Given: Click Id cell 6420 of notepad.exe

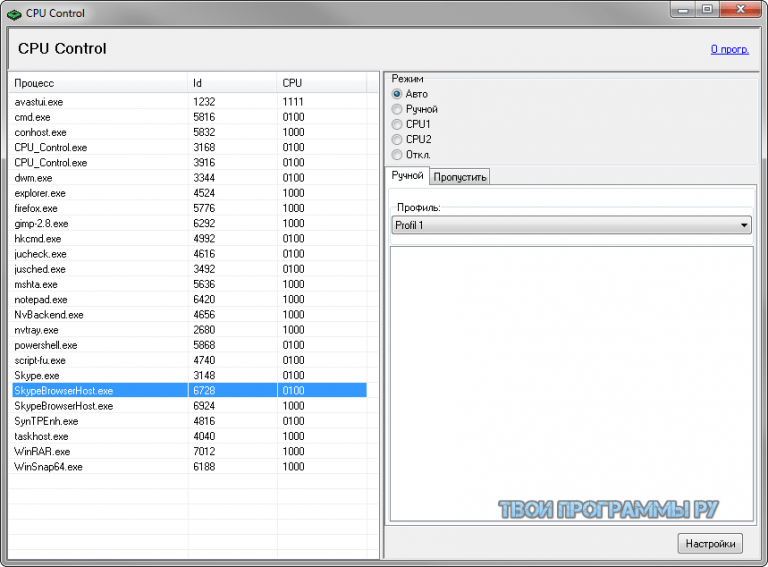Looking at the screenshot, I should pos(204,299).
